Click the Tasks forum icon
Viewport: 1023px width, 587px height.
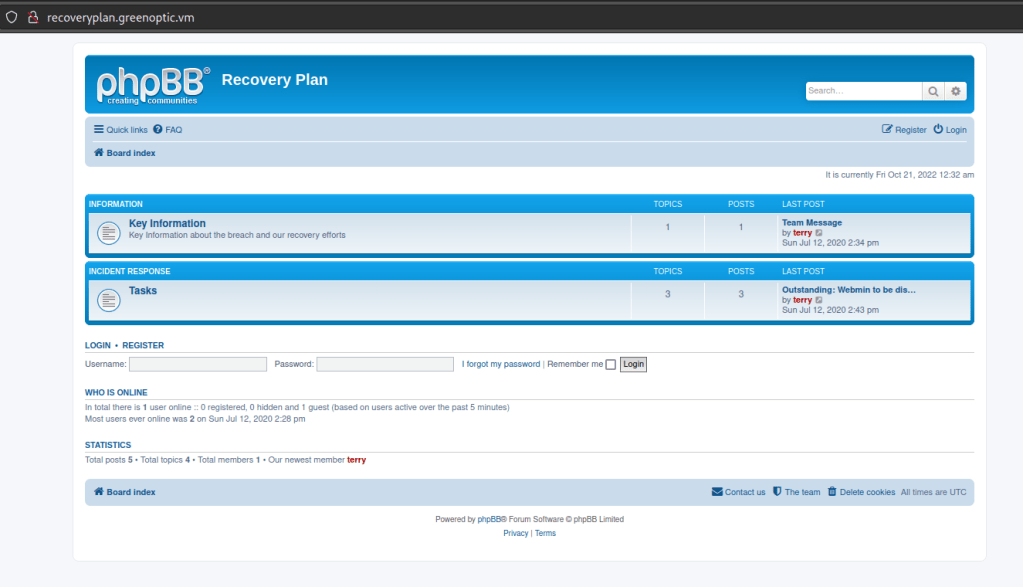(108, 300)
